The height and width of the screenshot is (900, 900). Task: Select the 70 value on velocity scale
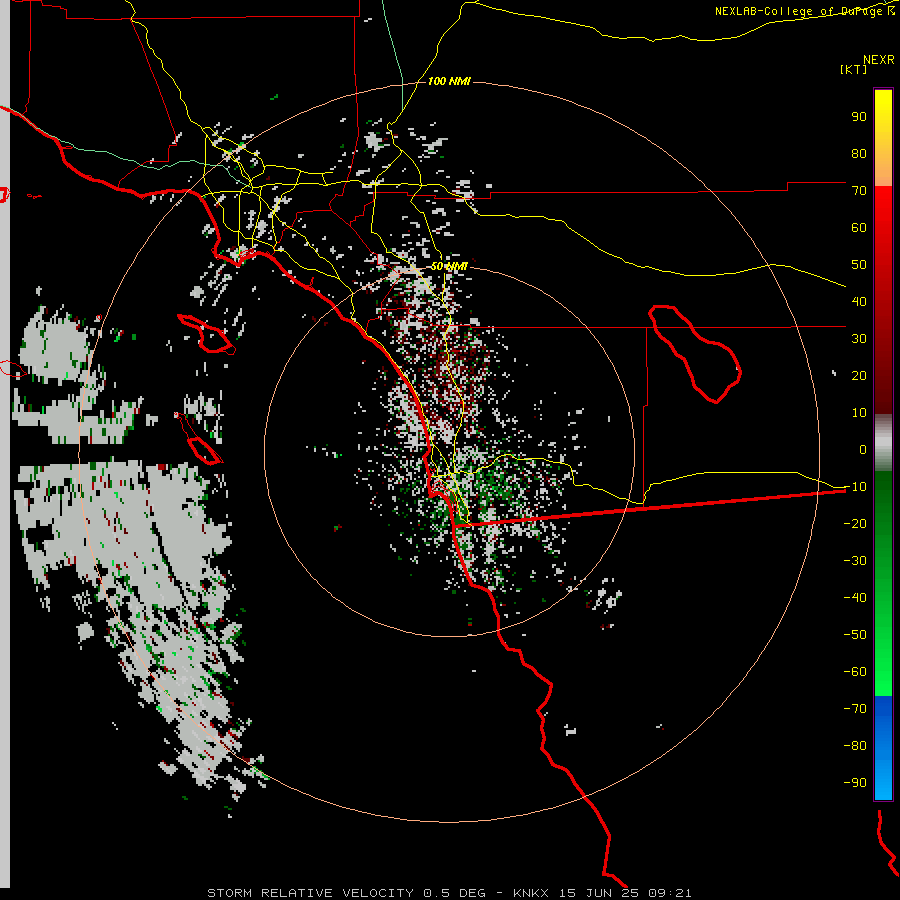click(x=859, y=191)
